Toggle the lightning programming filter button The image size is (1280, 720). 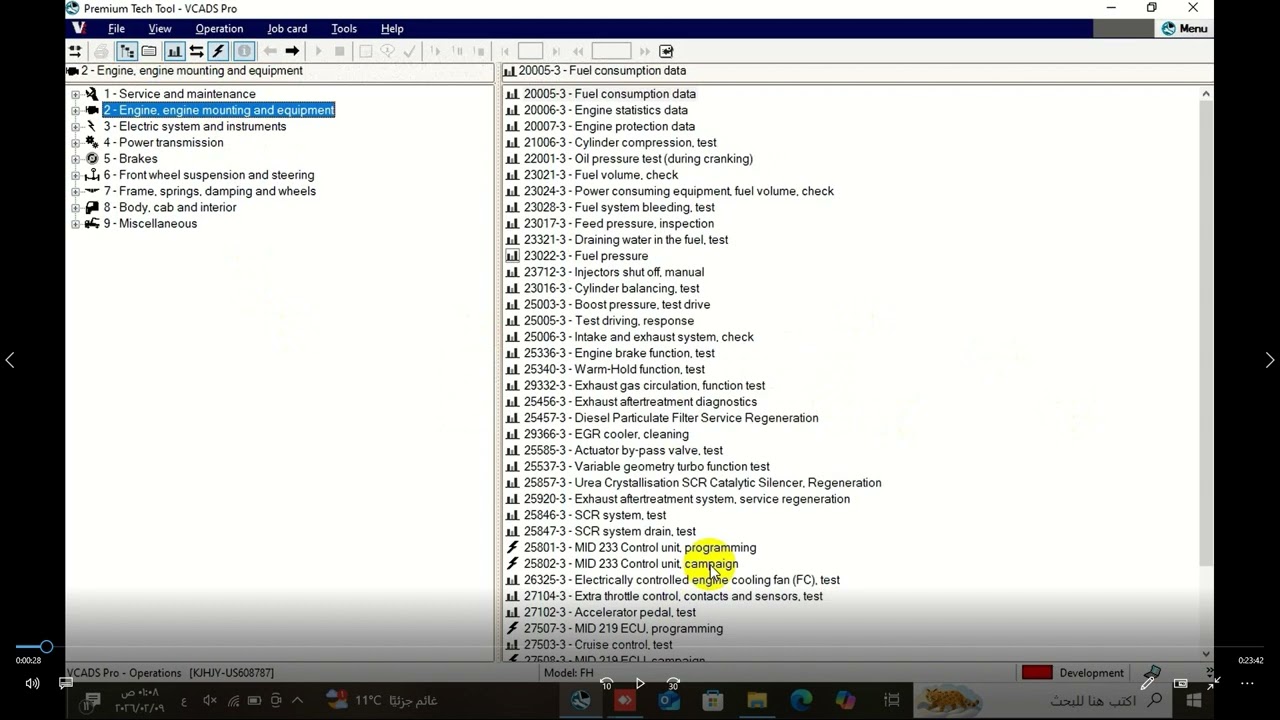pyautogui.click(x=219, y=51)
